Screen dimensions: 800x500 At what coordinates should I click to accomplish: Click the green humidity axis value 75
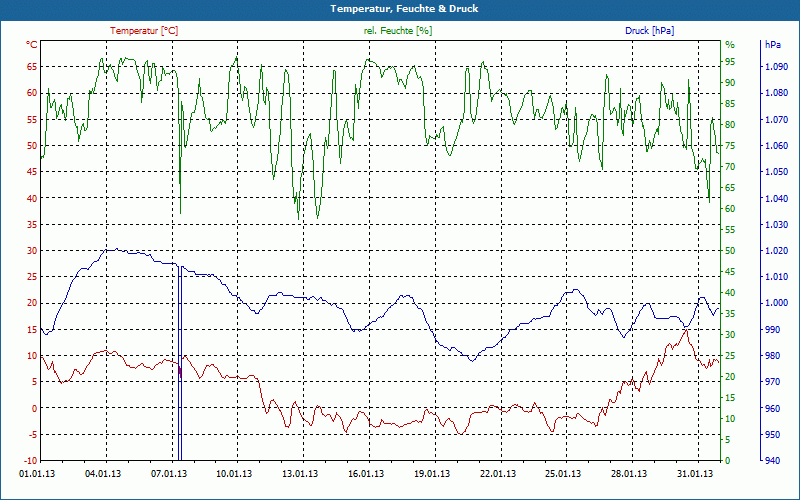731,145
